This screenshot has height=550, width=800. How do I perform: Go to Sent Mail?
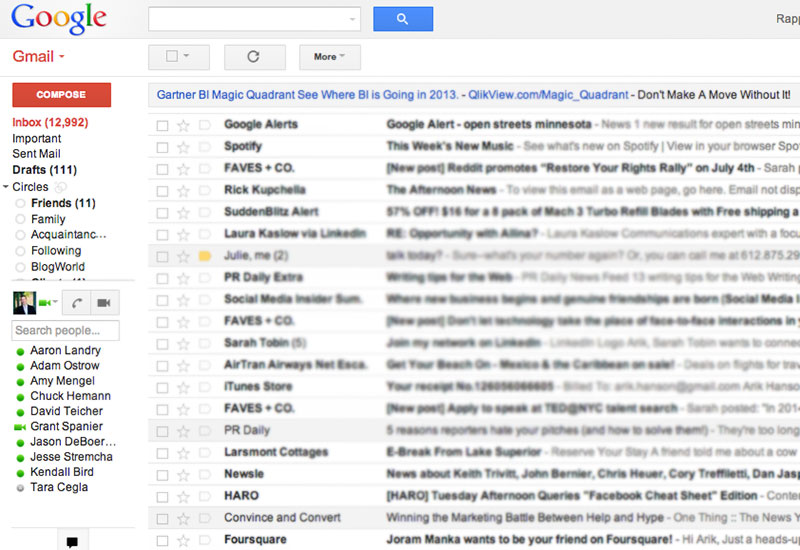click(x=36, y=154)
